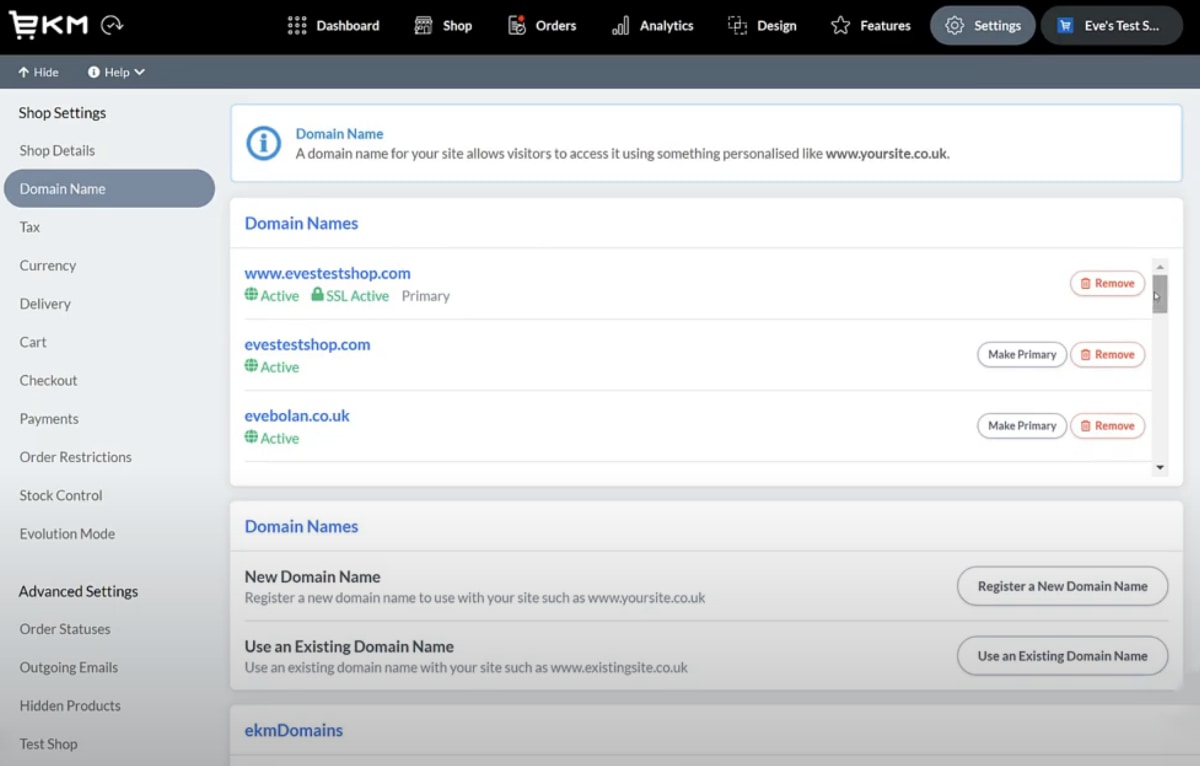This screenshot has height=766, width=1200.
Task: Open the evestestshop.com domain link
Action: [307, 344]
